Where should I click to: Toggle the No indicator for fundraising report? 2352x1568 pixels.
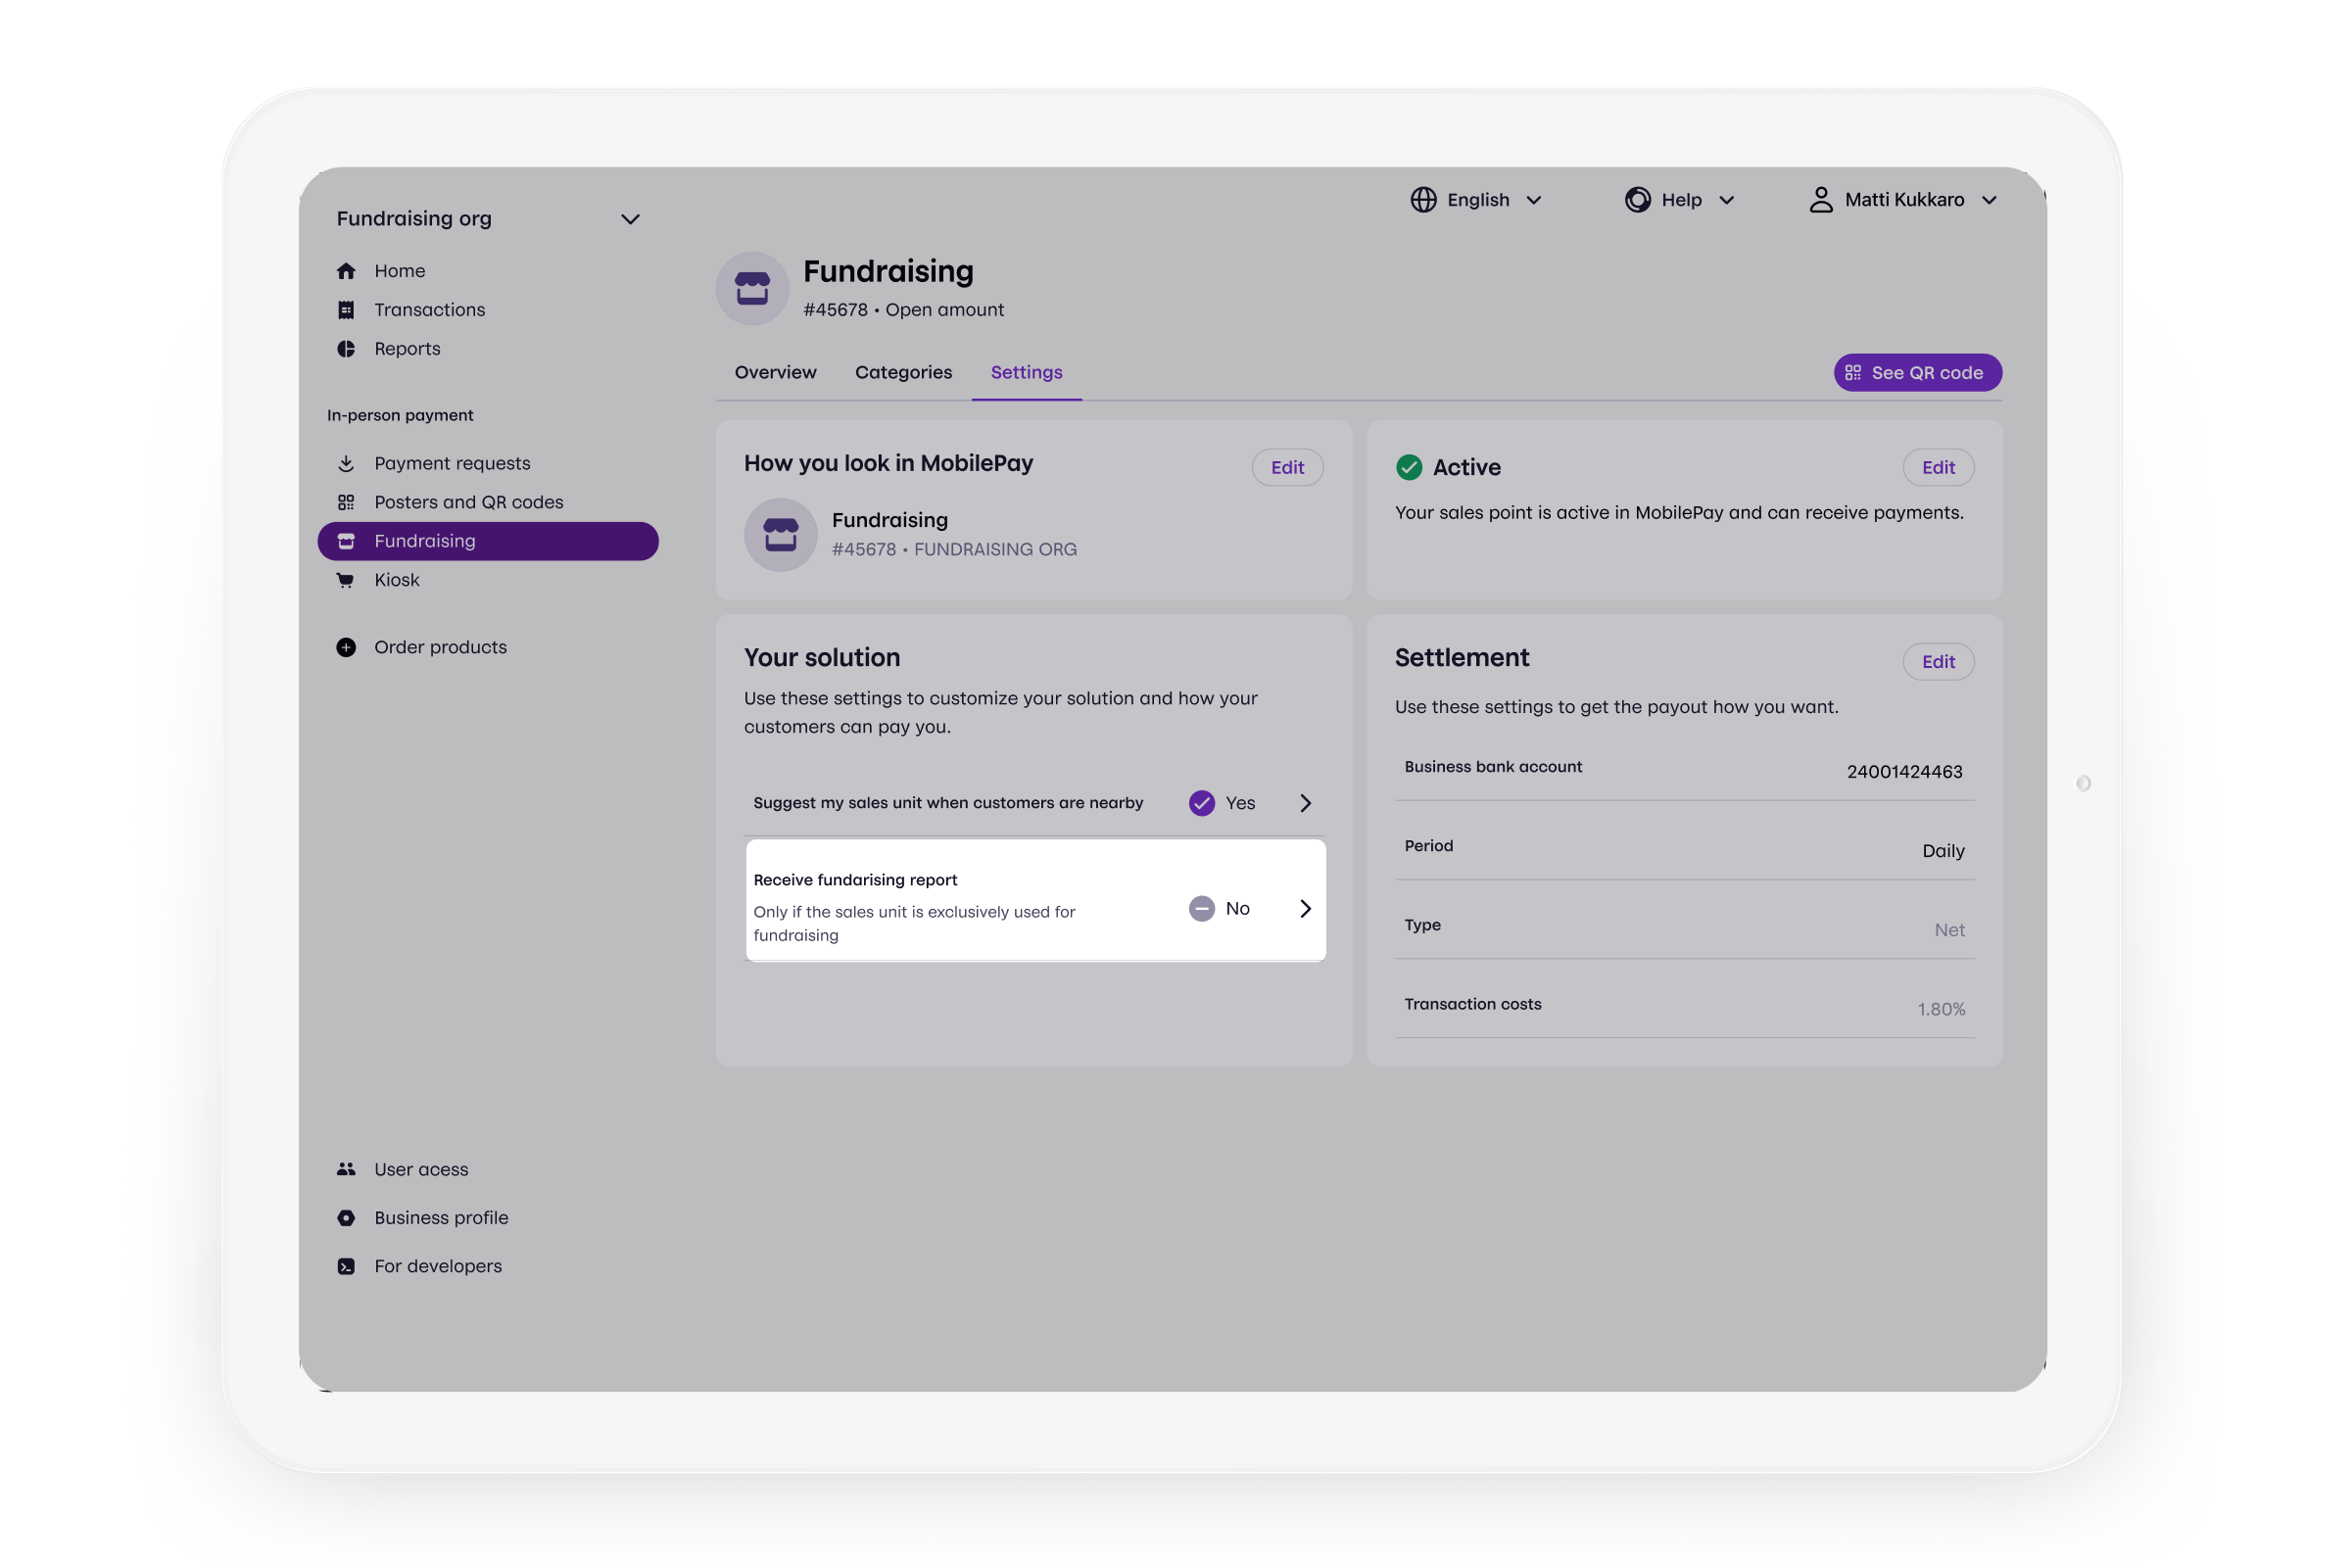1201,908
